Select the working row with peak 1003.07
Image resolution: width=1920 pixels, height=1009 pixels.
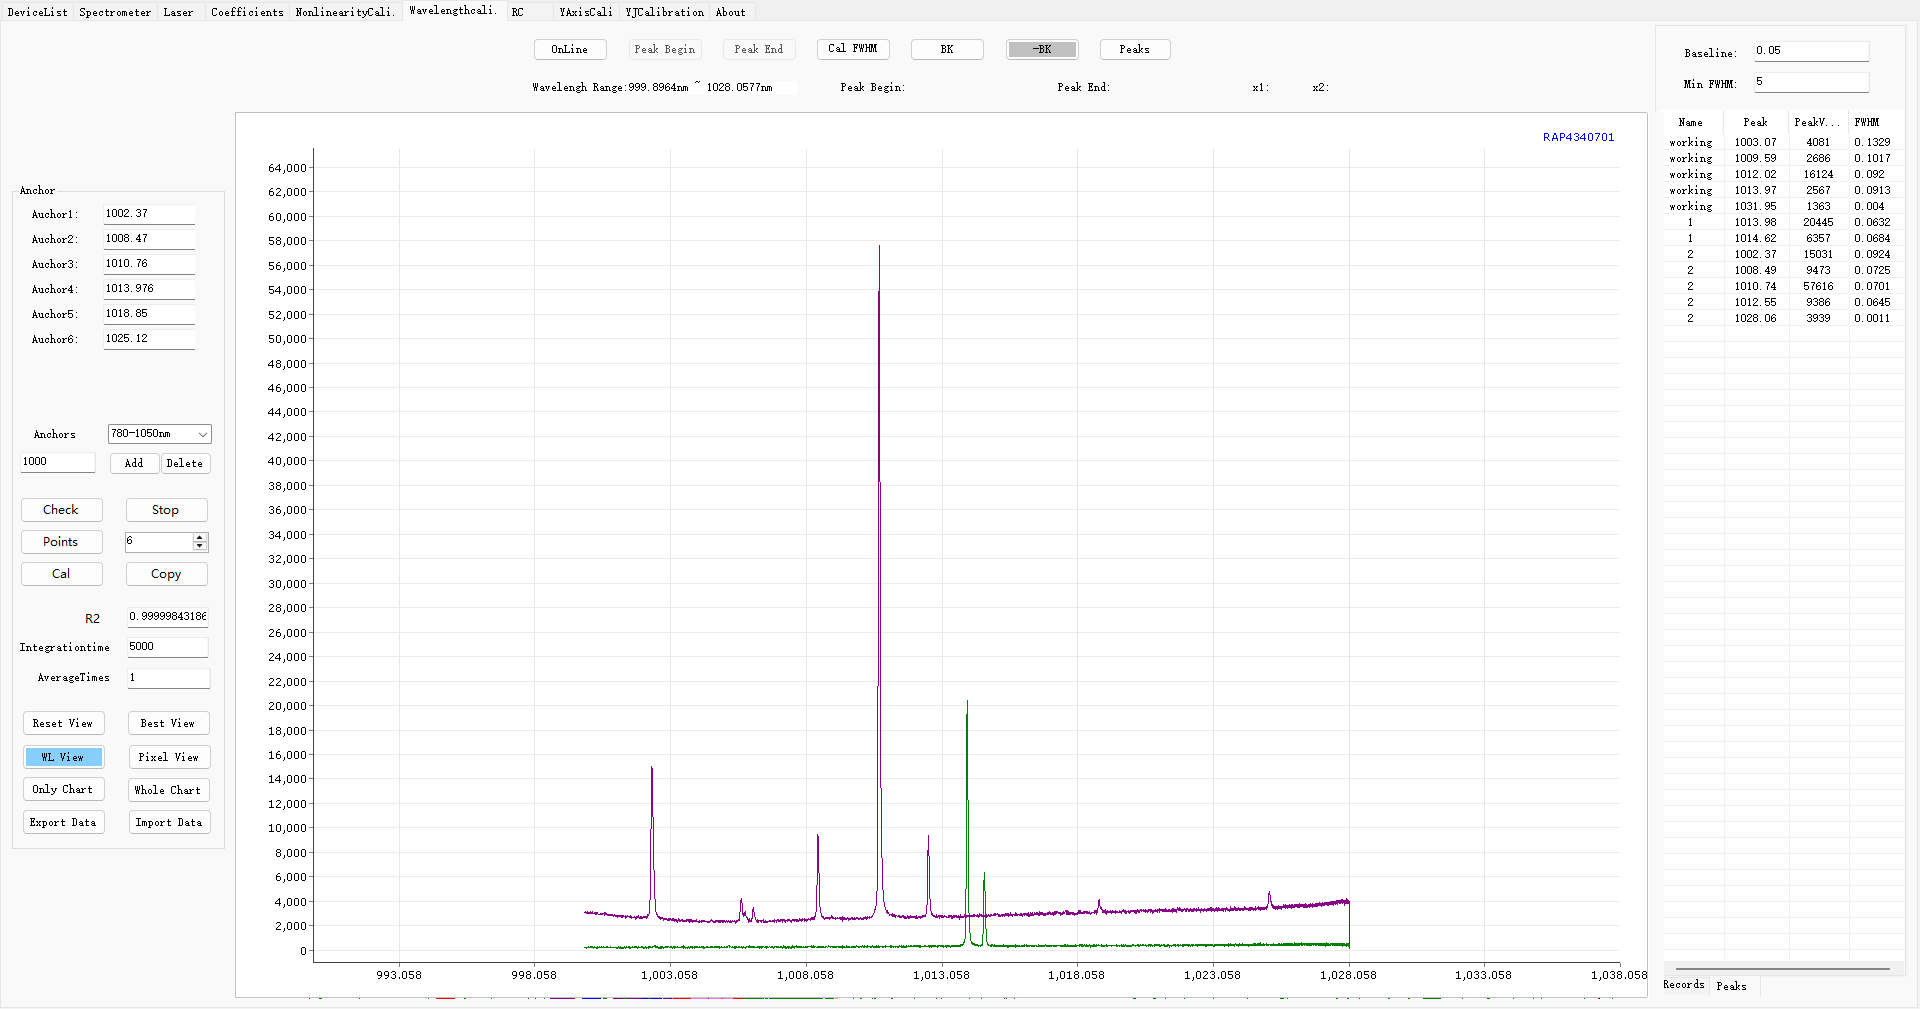1783,142
